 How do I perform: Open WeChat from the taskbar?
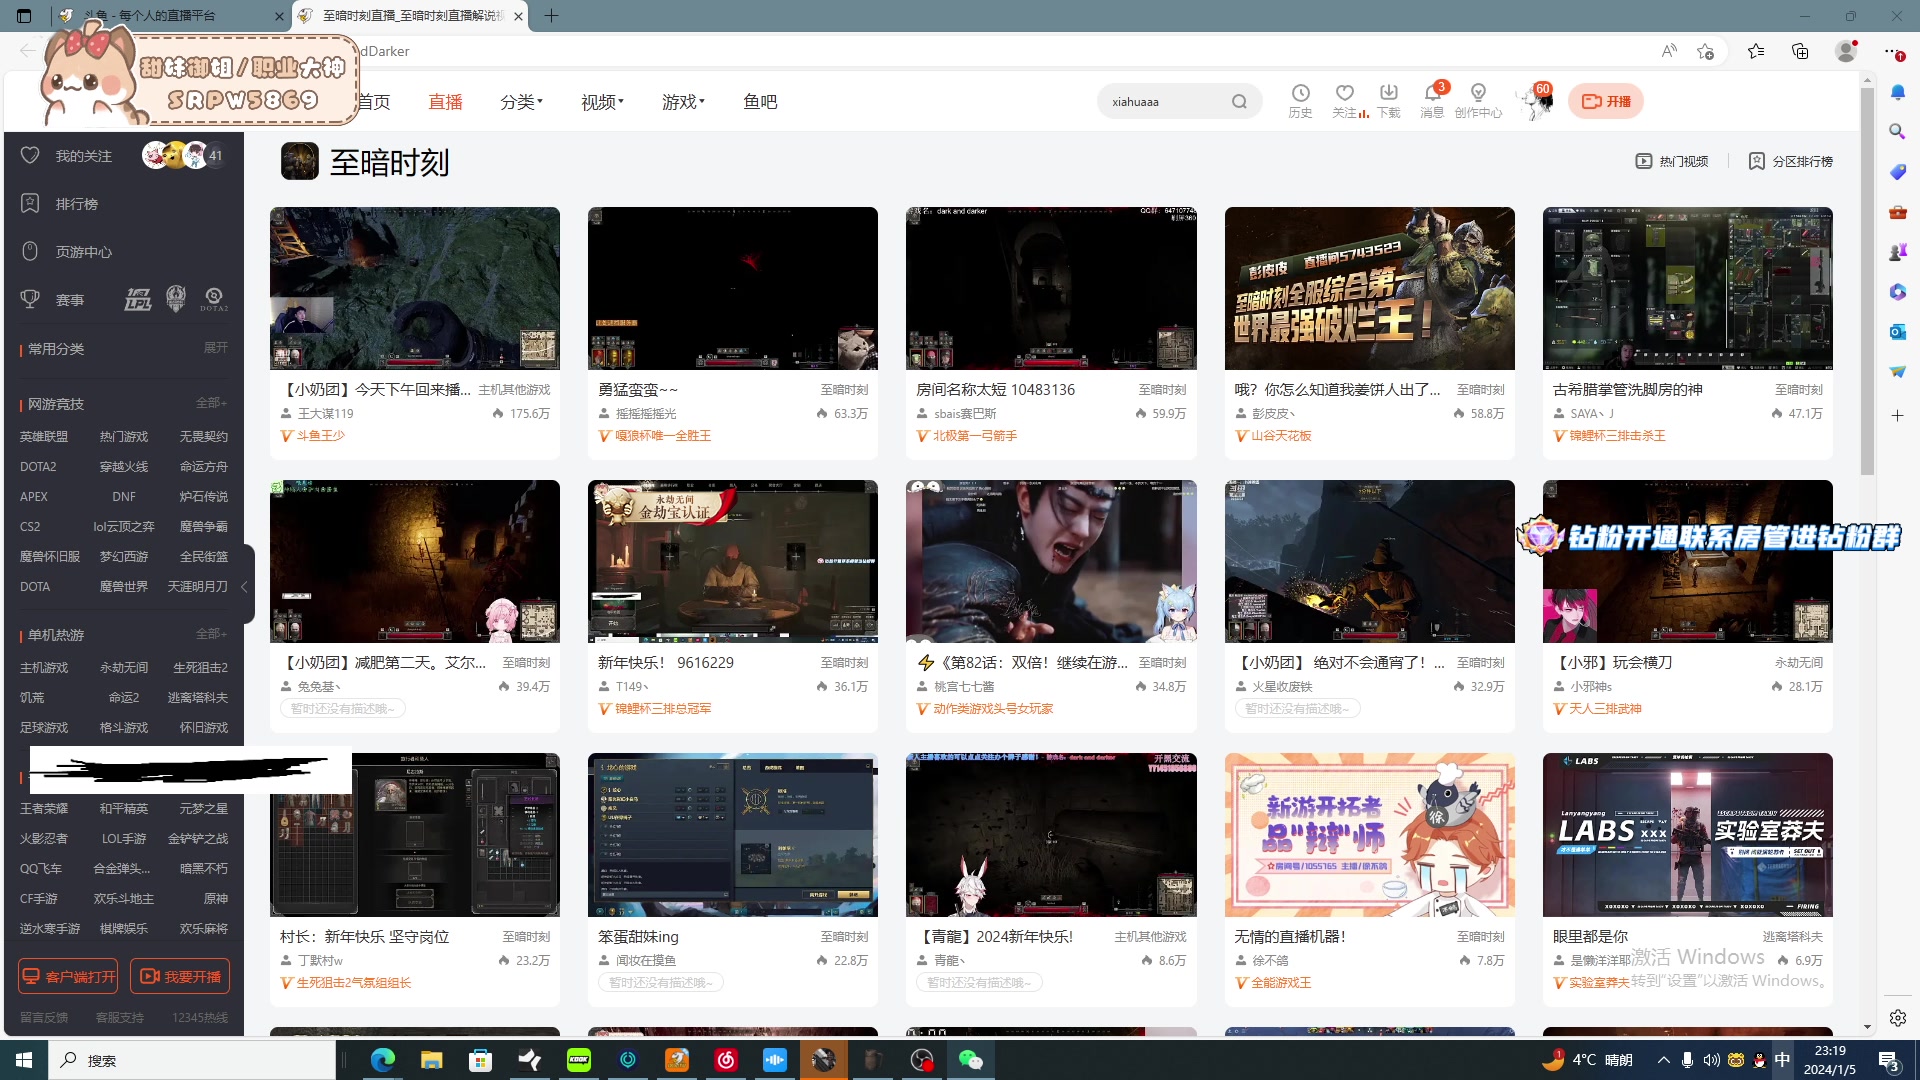click(970, 1060)
